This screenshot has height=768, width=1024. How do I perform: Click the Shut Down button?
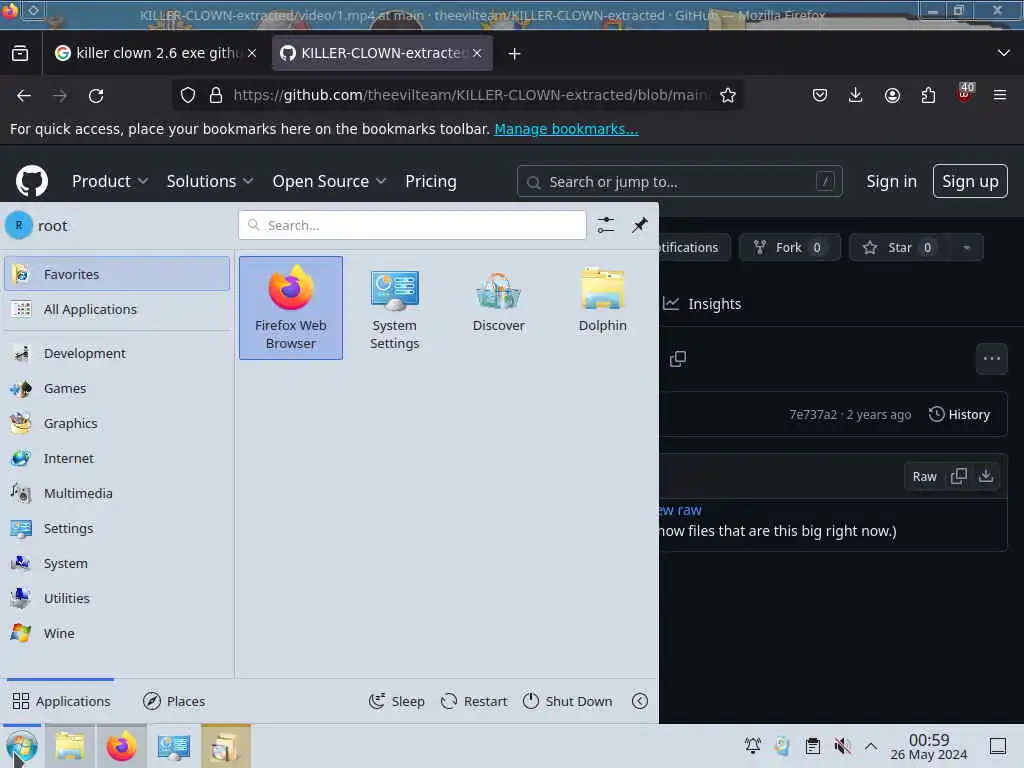pos(568,701)
